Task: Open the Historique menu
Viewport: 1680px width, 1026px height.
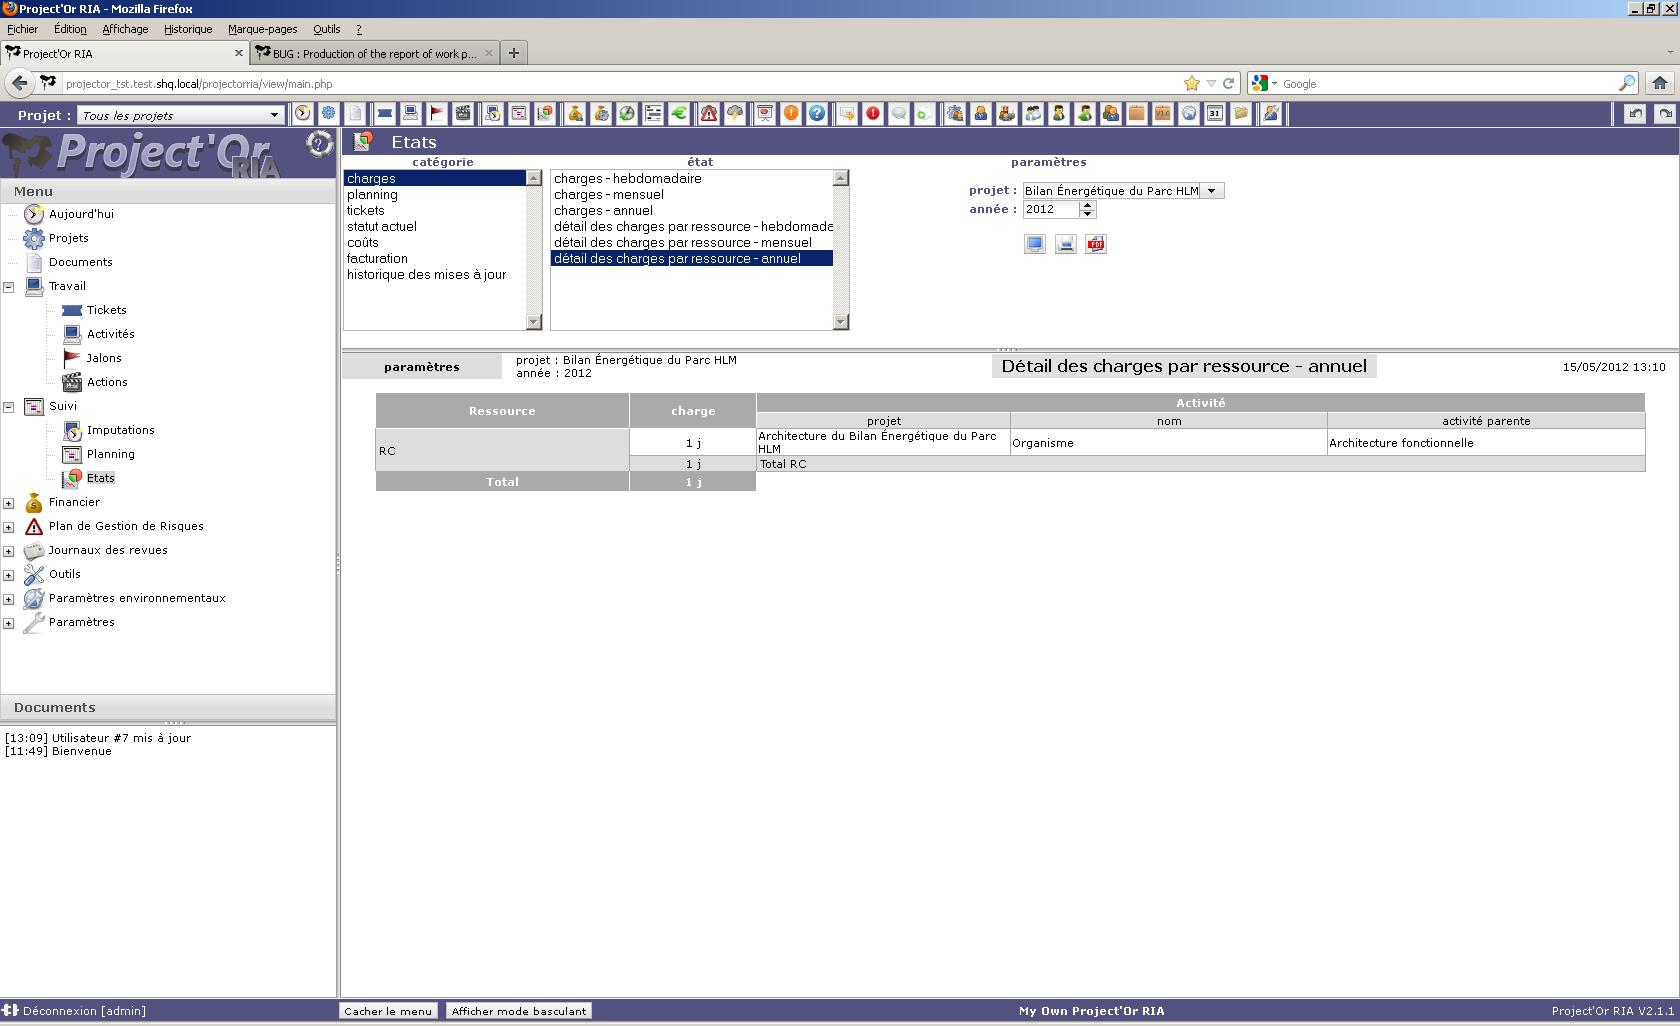Action: [188, 29]
